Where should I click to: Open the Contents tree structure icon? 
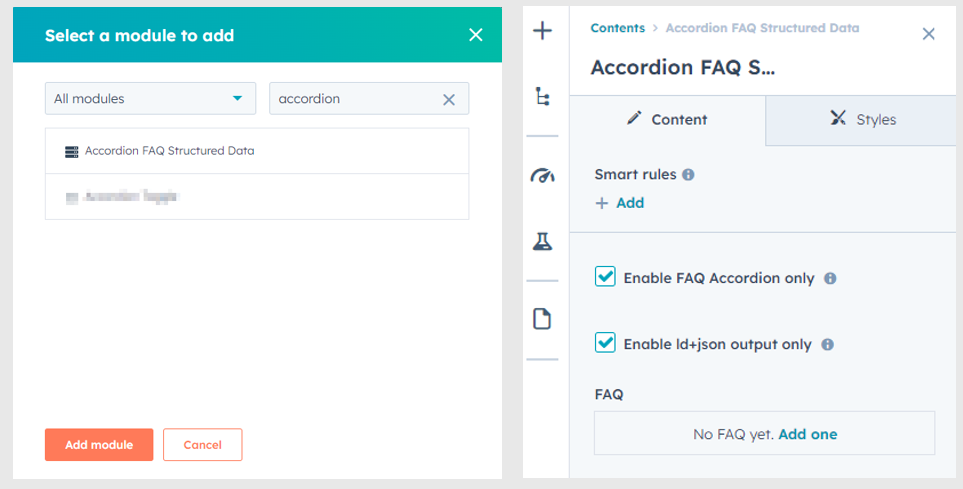(x=542, y=96)
